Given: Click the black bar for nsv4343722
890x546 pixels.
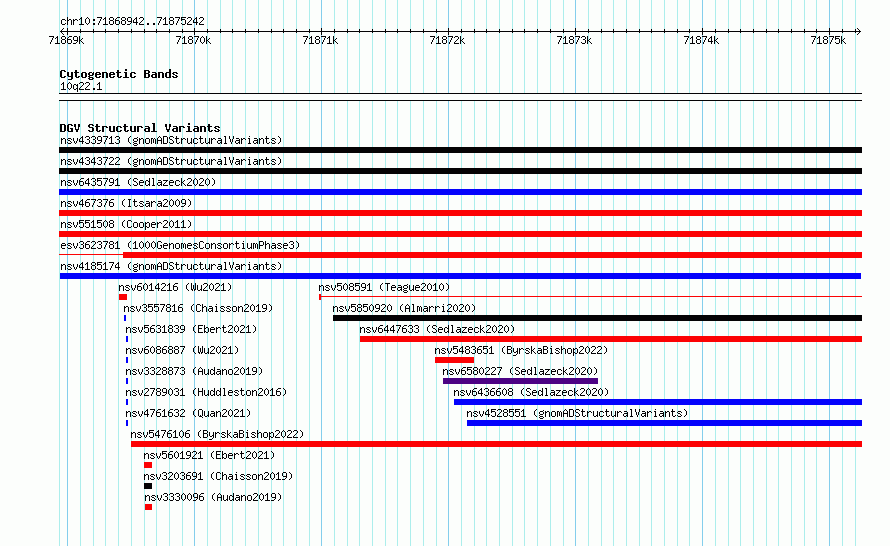Looking at the screenshot, I should pyautogui.click(x=460, y=171).
